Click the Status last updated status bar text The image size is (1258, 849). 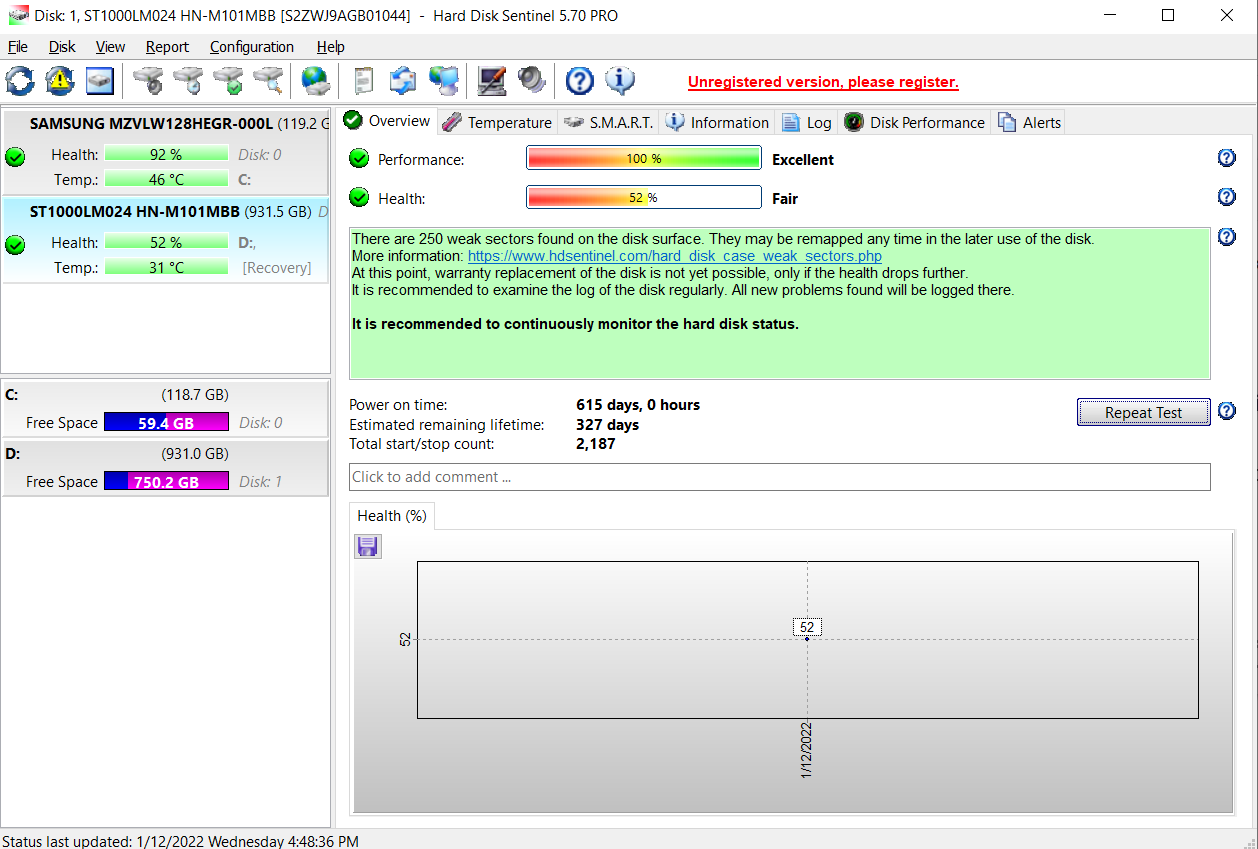(x=181, y=841)
